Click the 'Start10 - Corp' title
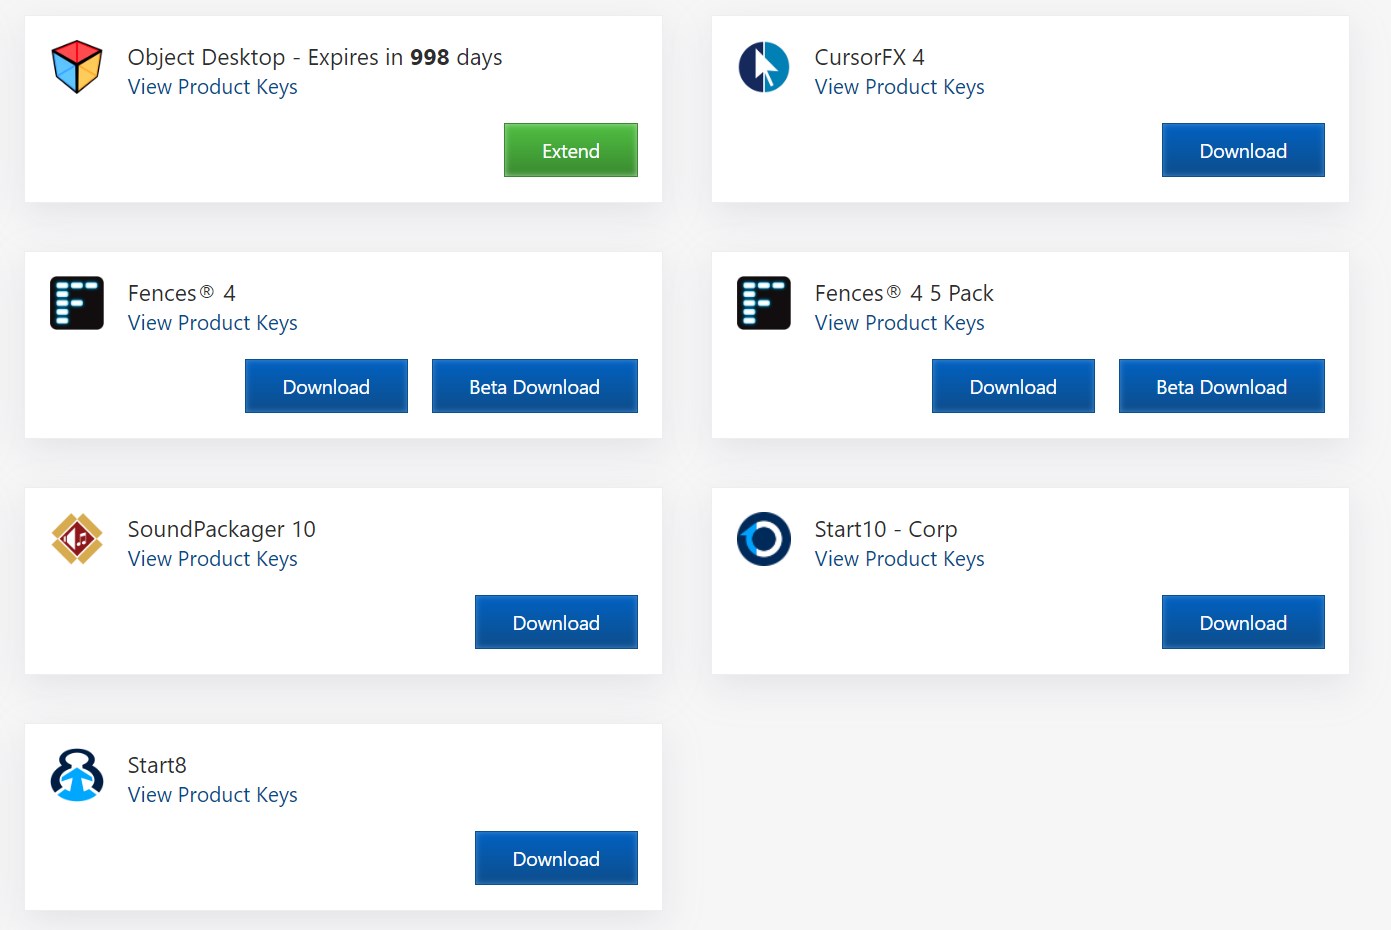 (x=886, y=529)
